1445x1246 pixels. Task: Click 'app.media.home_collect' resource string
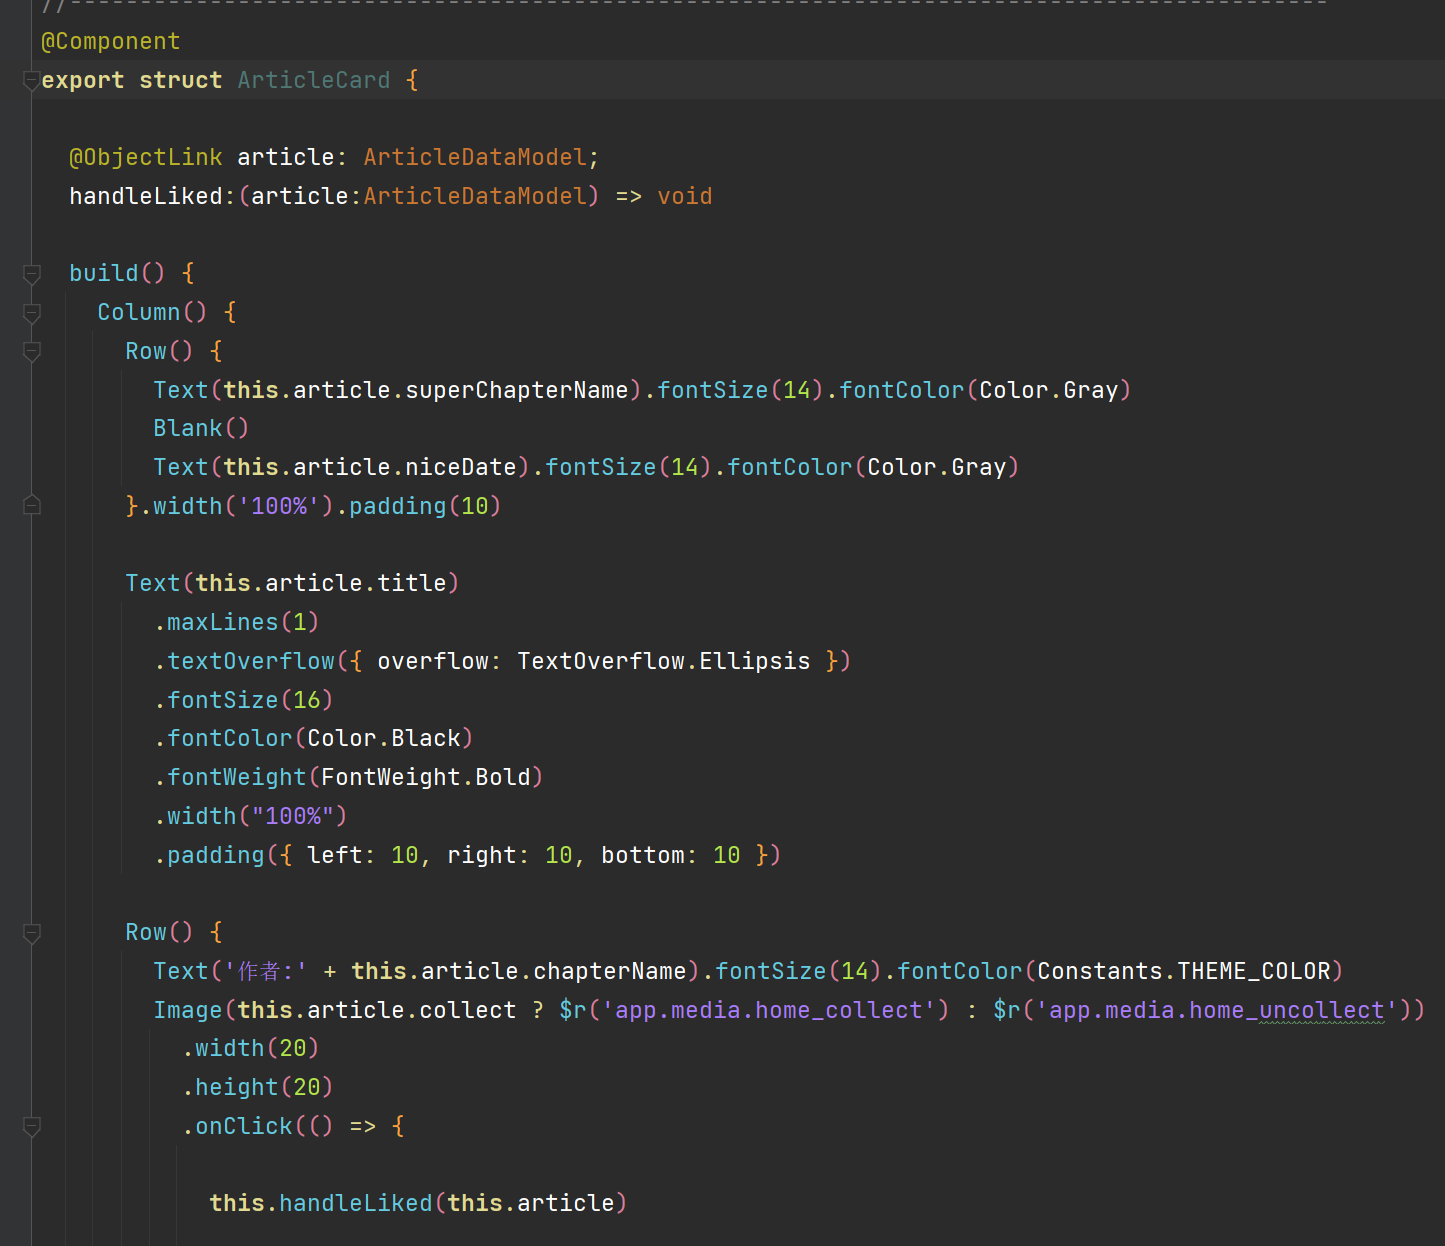[769, 1010]
